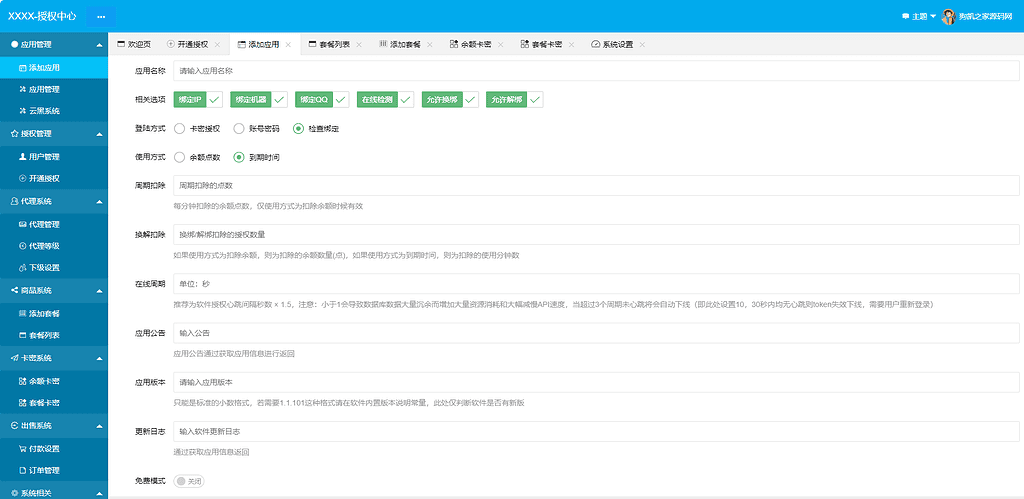Turn on the 免费模式 switch
1024x499 pixels.
click(189, 481)
